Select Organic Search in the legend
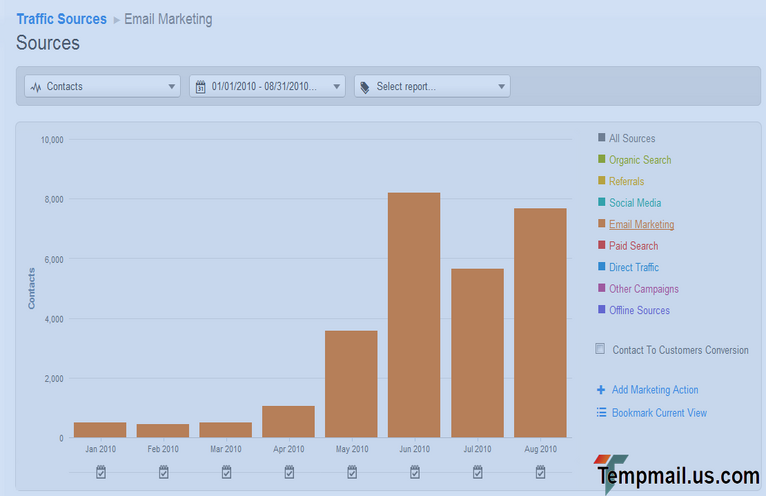The height and width of the screenshot is (496, 766). tap(640, 160)
